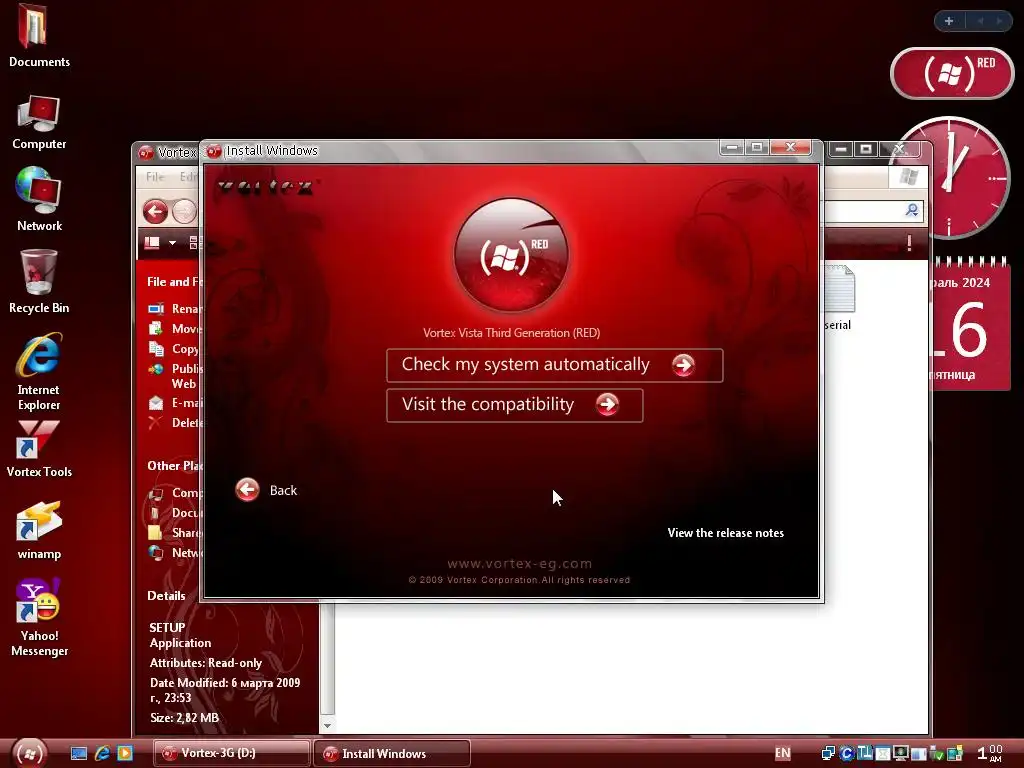
Task: Open Computer under Other Places
Action: point(175,493)
